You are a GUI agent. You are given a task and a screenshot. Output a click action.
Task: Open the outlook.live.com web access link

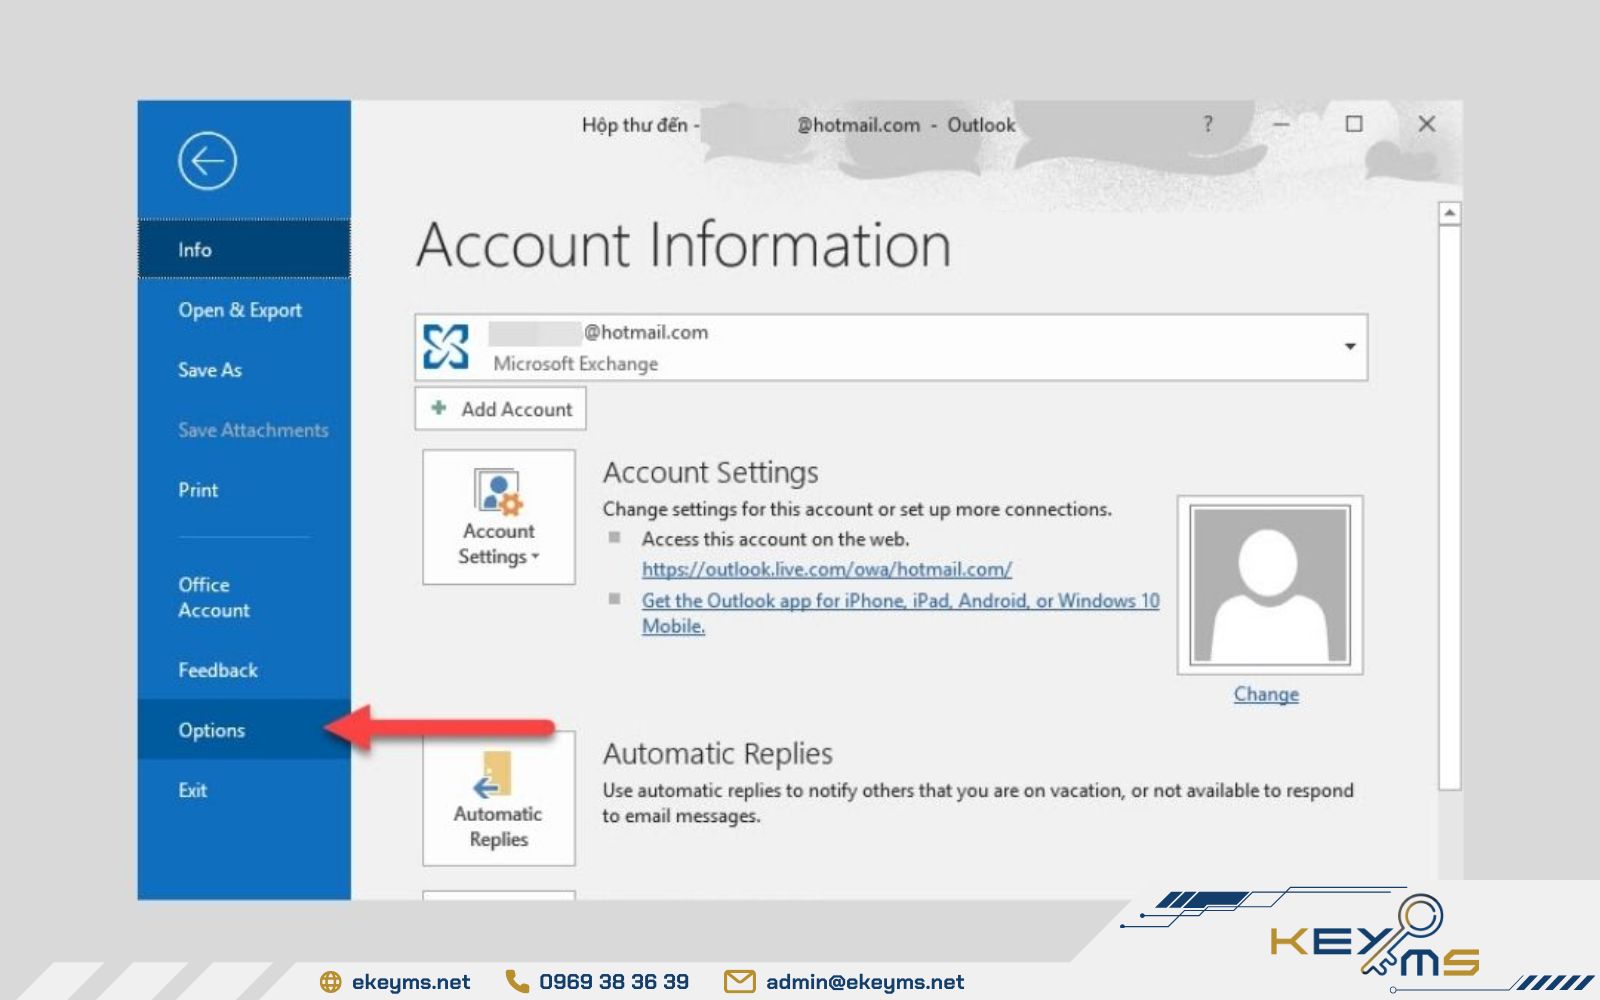click(x=826, y=569)
